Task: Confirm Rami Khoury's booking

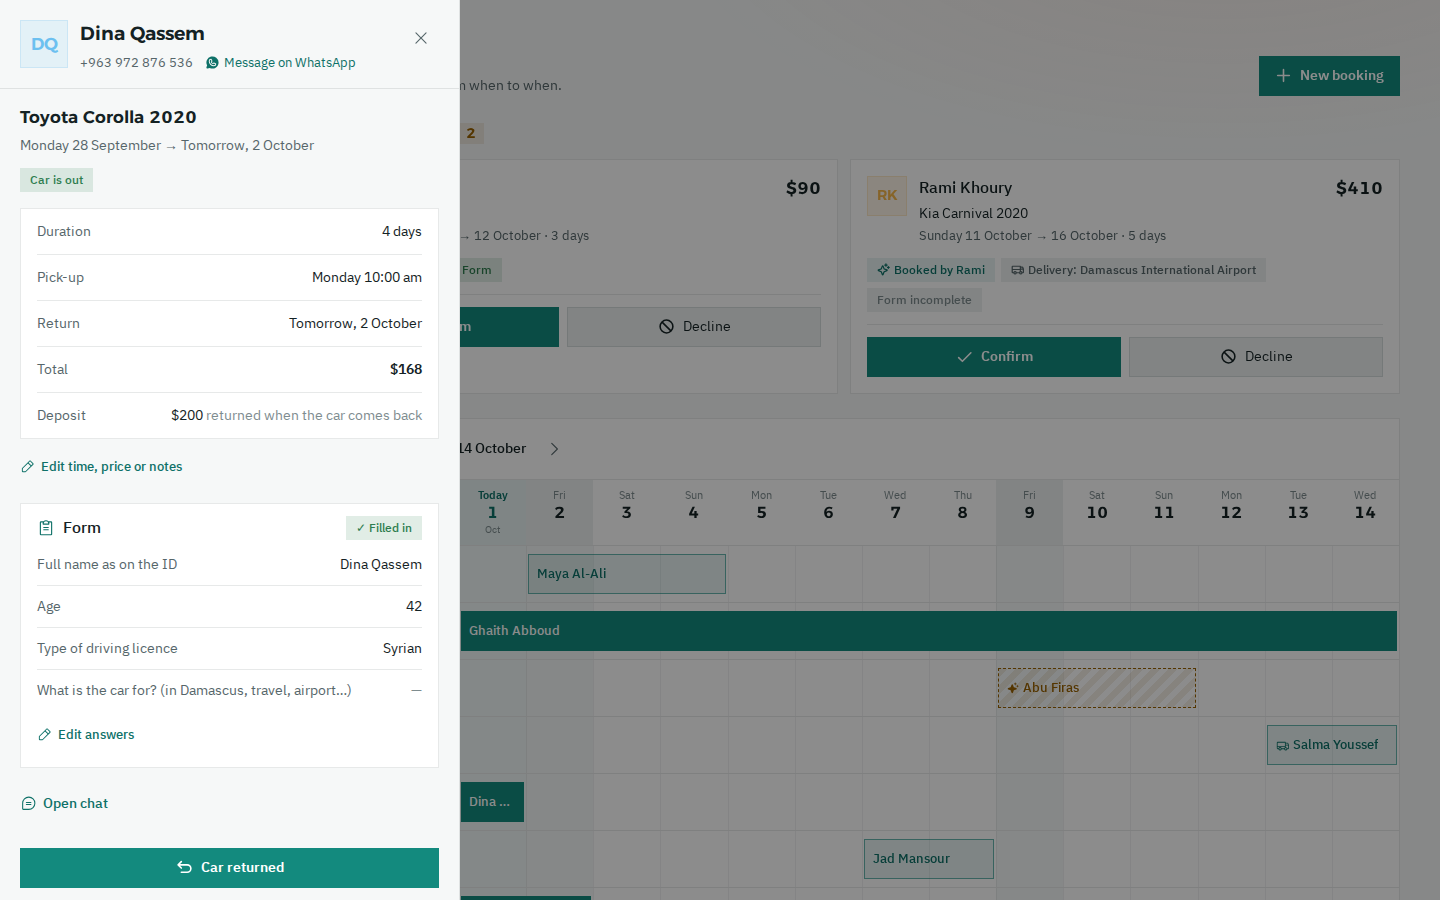Action: coord(994,357)
